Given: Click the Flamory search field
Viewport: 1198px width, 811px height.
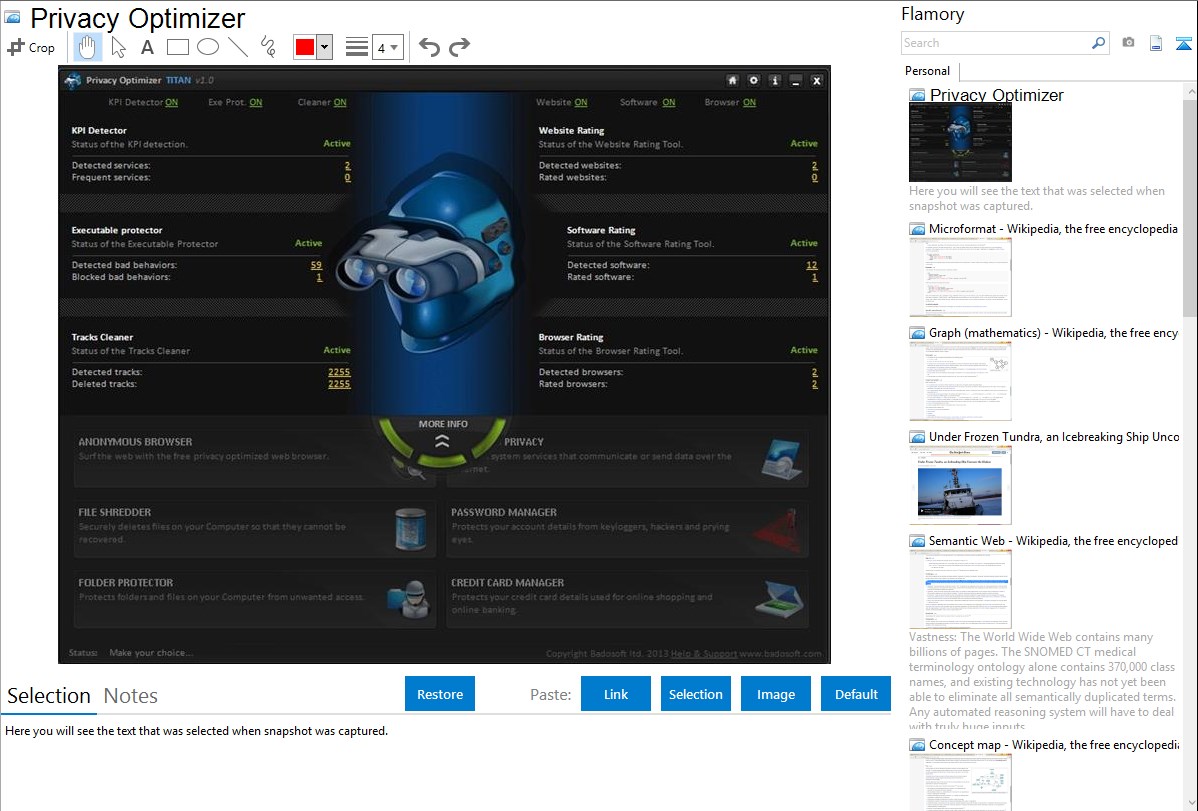Looking at the screenshot, I should 996,43.
